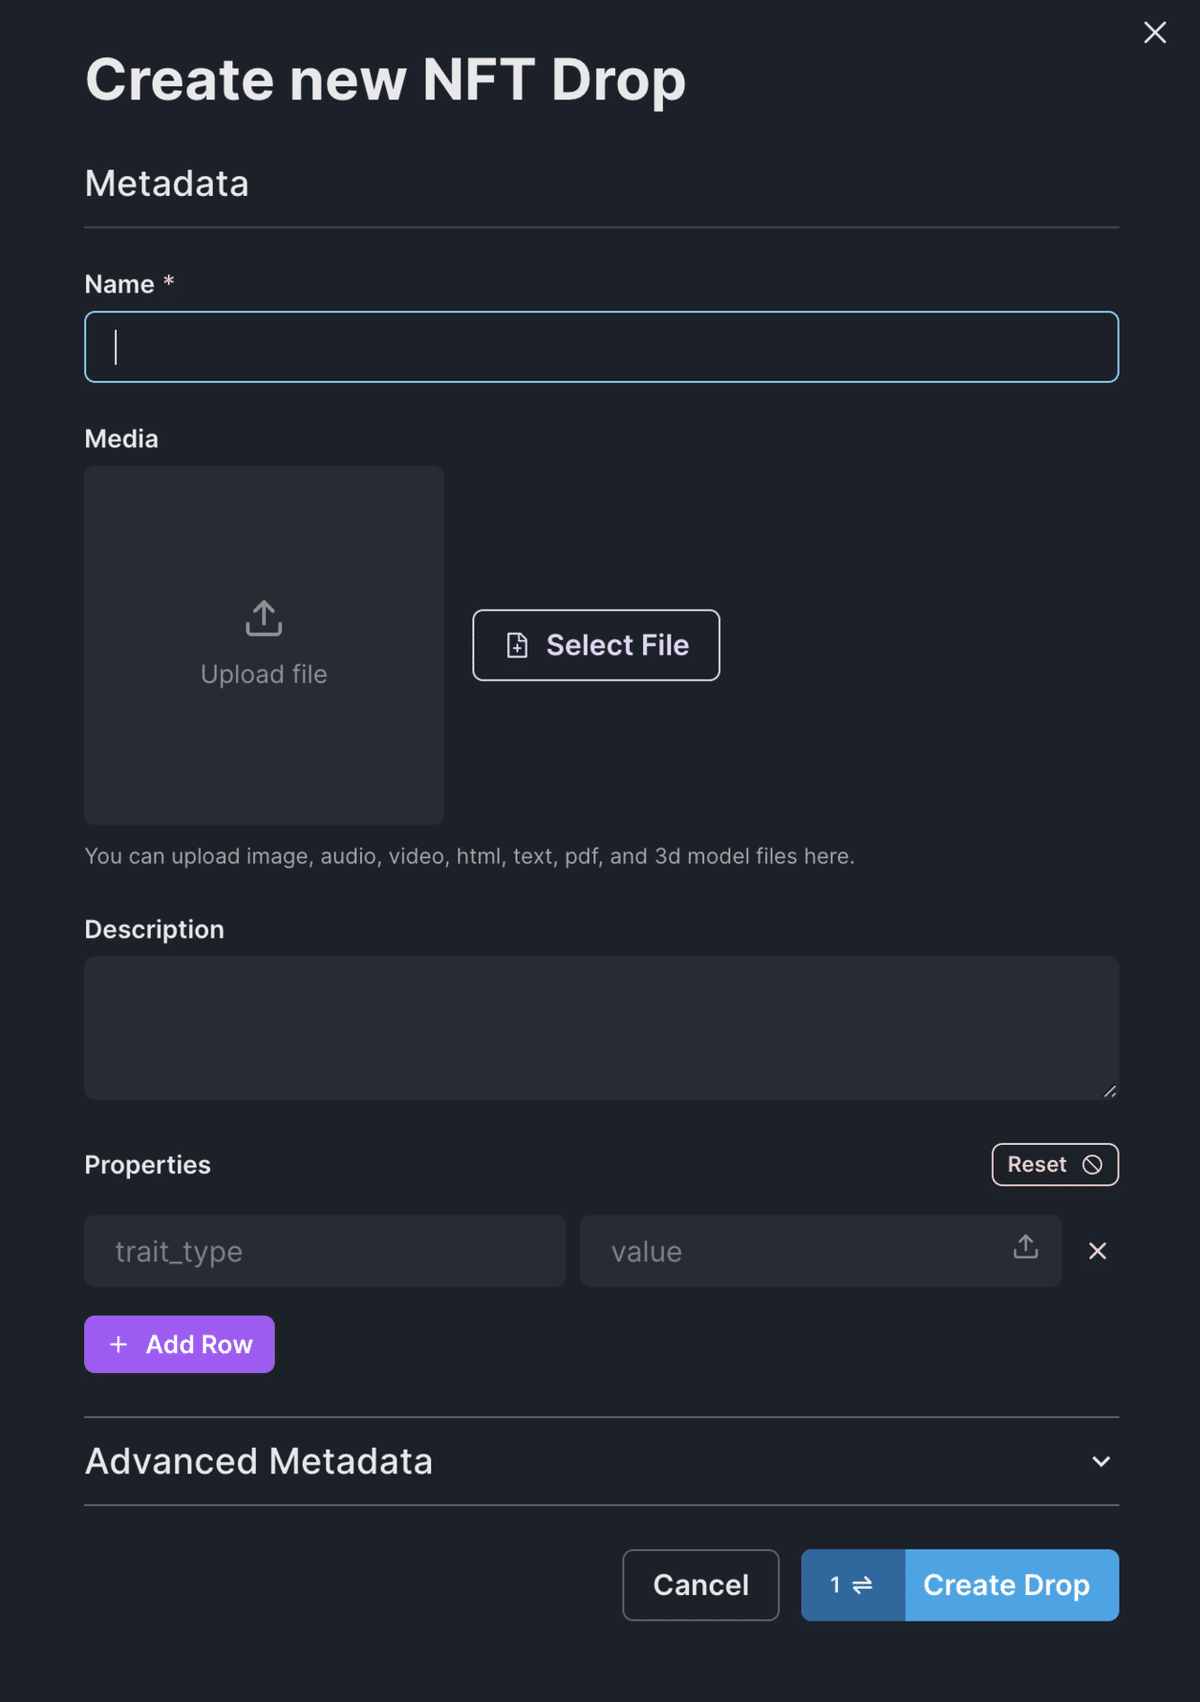
Task: Click the Upload file drop zone
Action: coord(264,645)
